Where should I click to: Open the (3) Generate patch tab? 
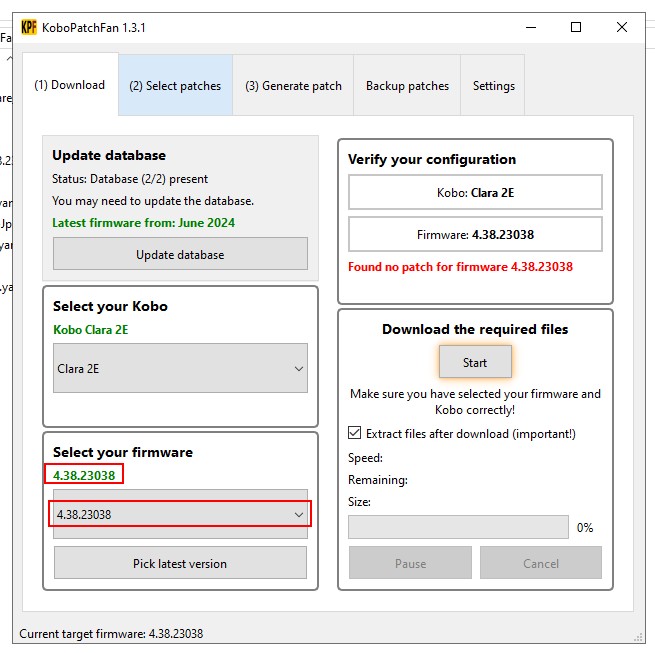[293, 86]
